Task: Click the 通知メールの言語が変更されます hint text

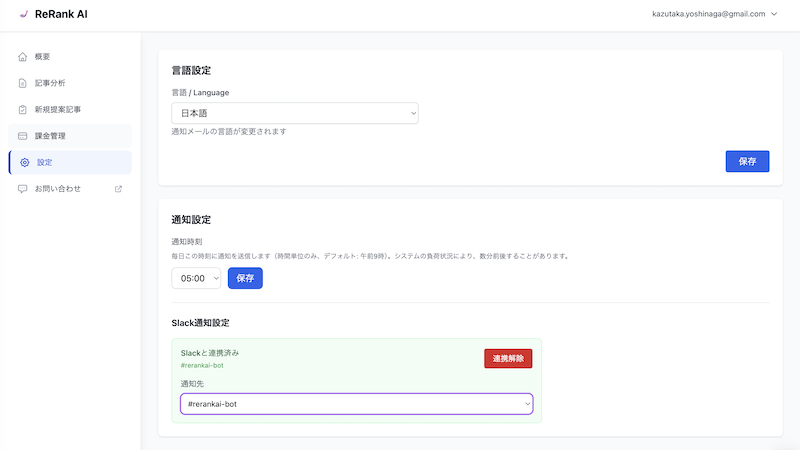Action: (x=229, y=132)
